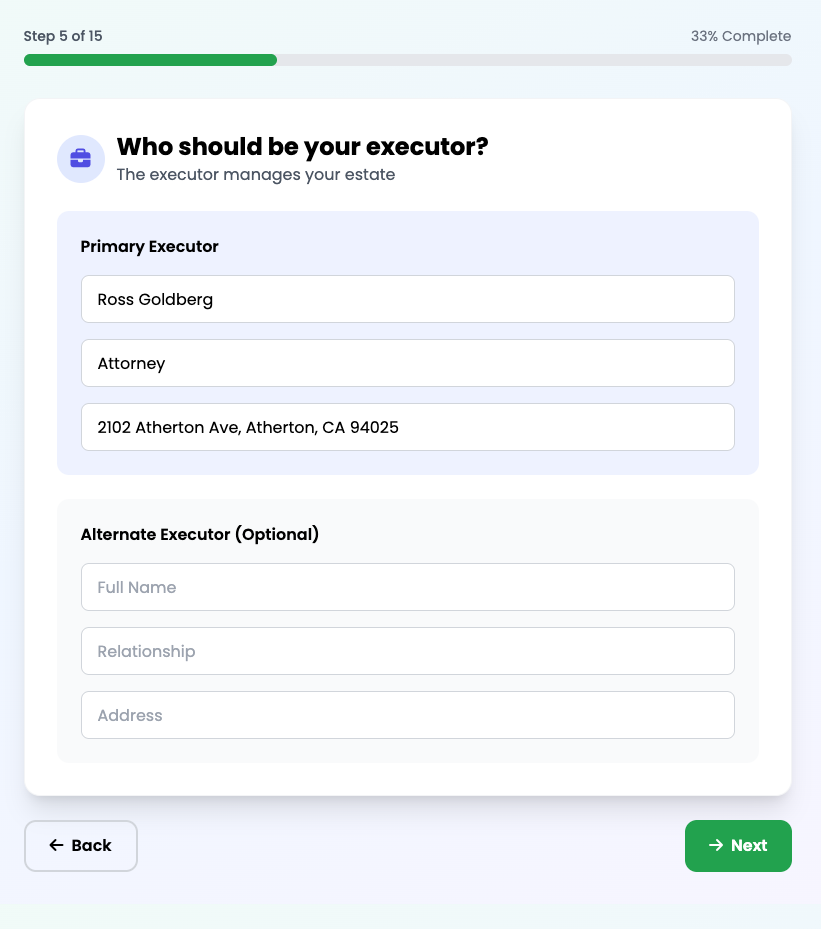Focus the primary executor name field "Ross Goldberg"
This screenshot has width=821, height=929.
point(407,299)
